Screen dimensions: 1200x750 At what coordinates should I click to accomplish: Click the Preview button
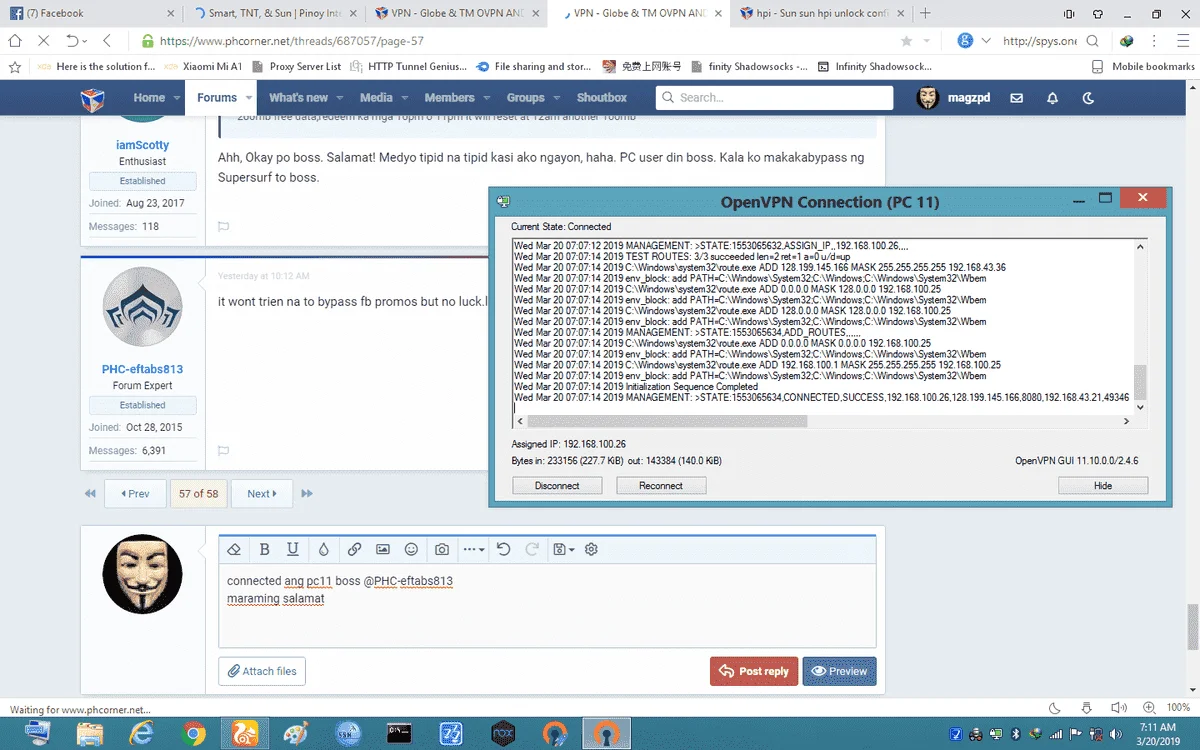point(839,671)
